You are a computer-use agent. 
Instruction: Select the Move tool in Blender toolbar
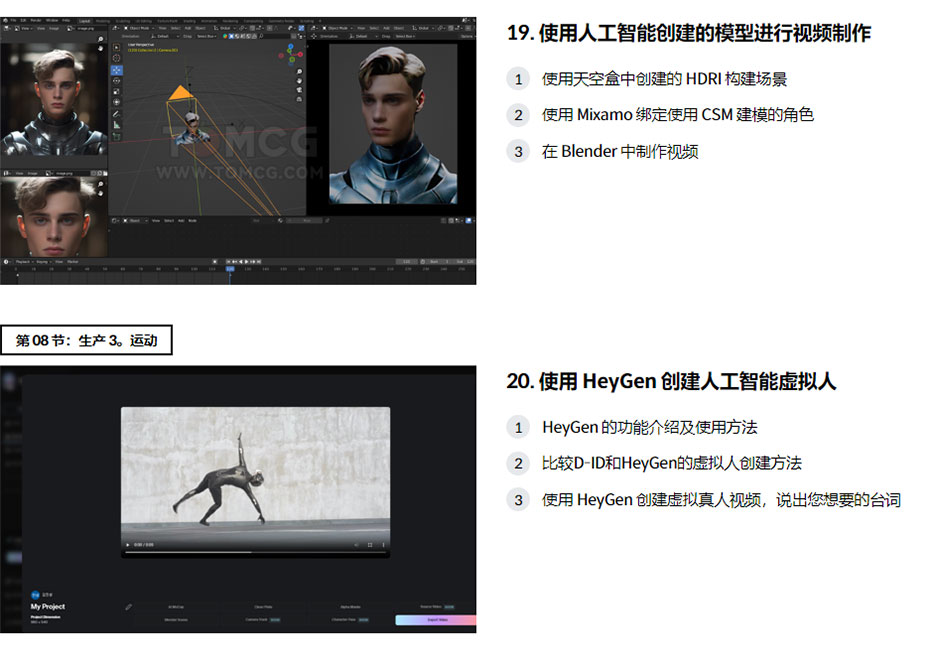[117, 70]
